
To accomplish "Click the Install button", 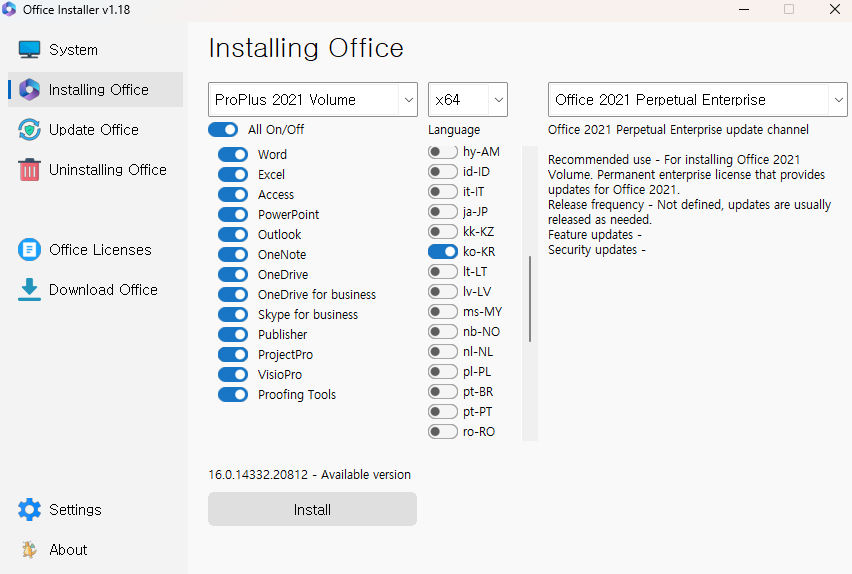I will 312,509.
